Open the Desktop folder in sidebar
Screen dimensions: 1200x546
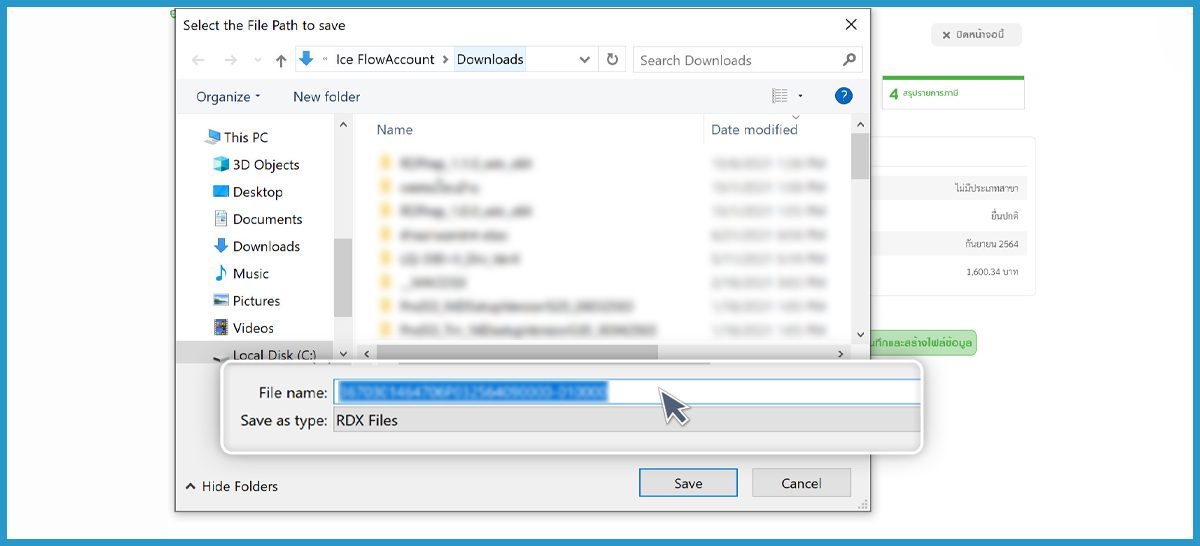coord(257,192)
